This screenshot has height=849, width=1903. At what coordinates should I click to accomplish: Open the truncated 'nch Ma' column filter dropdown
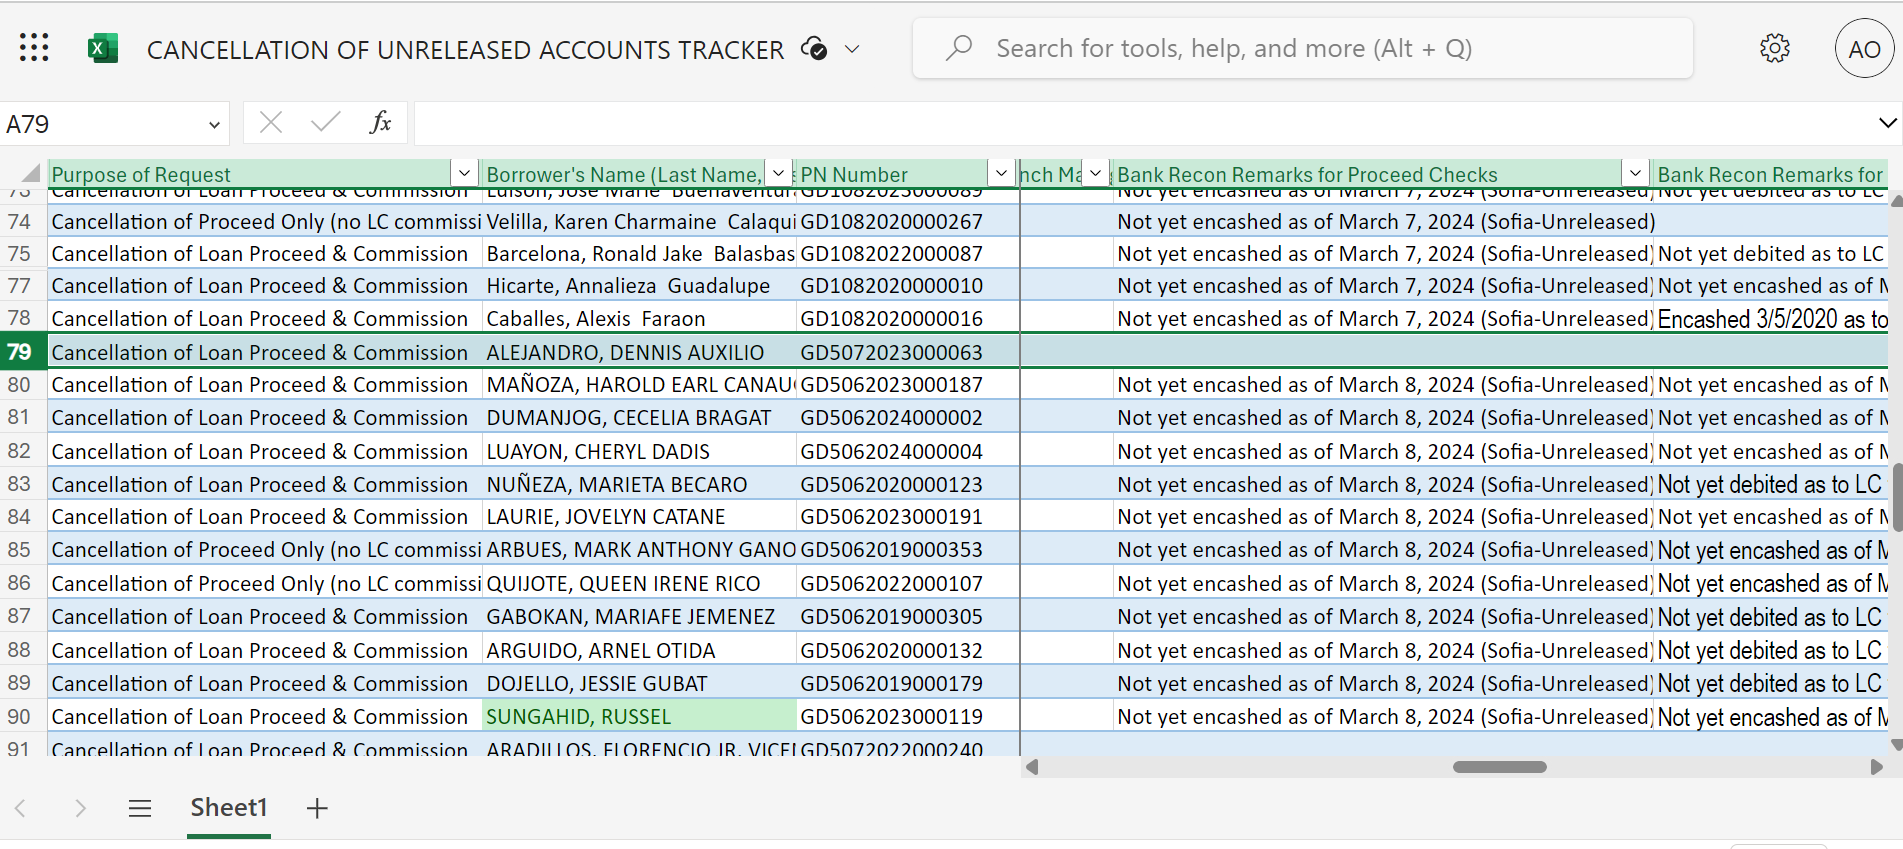point(1096,174)
